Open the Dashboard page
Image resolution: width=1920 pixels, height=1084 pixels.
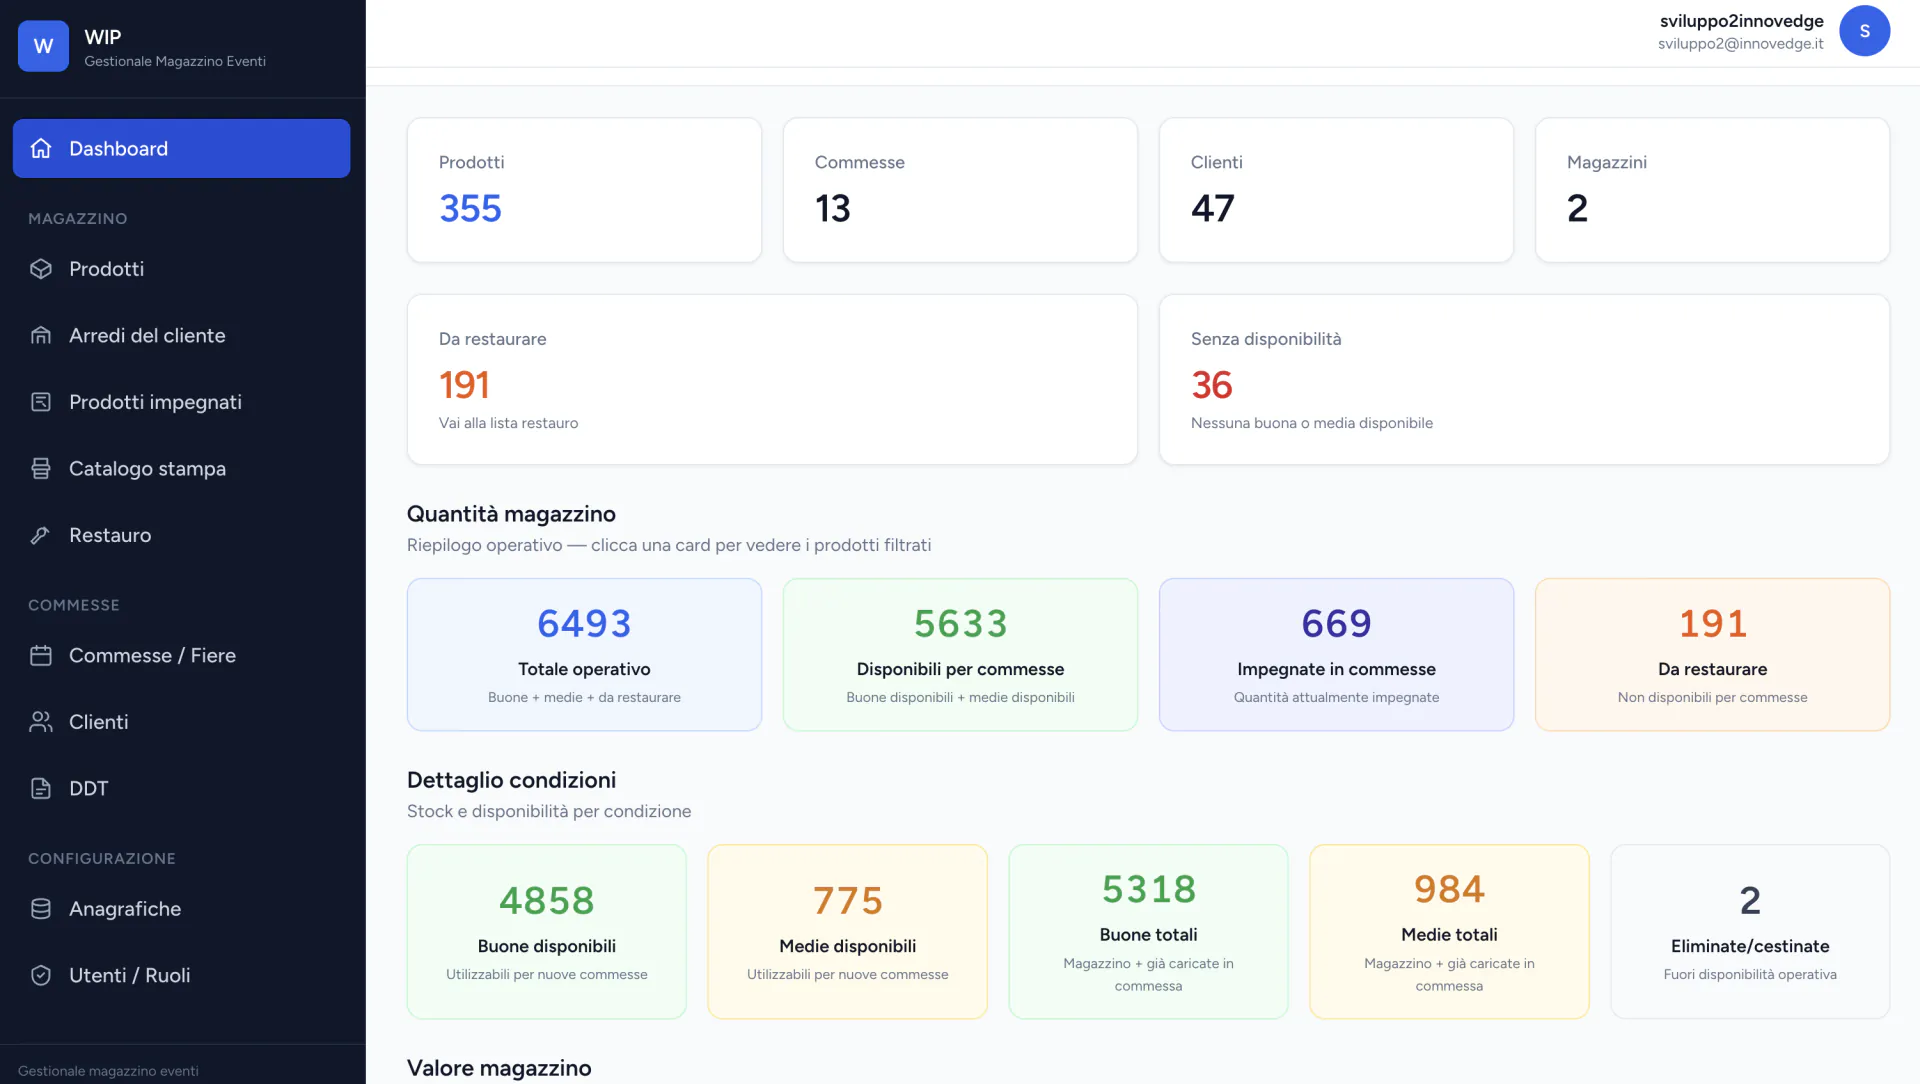click(181, 148)
